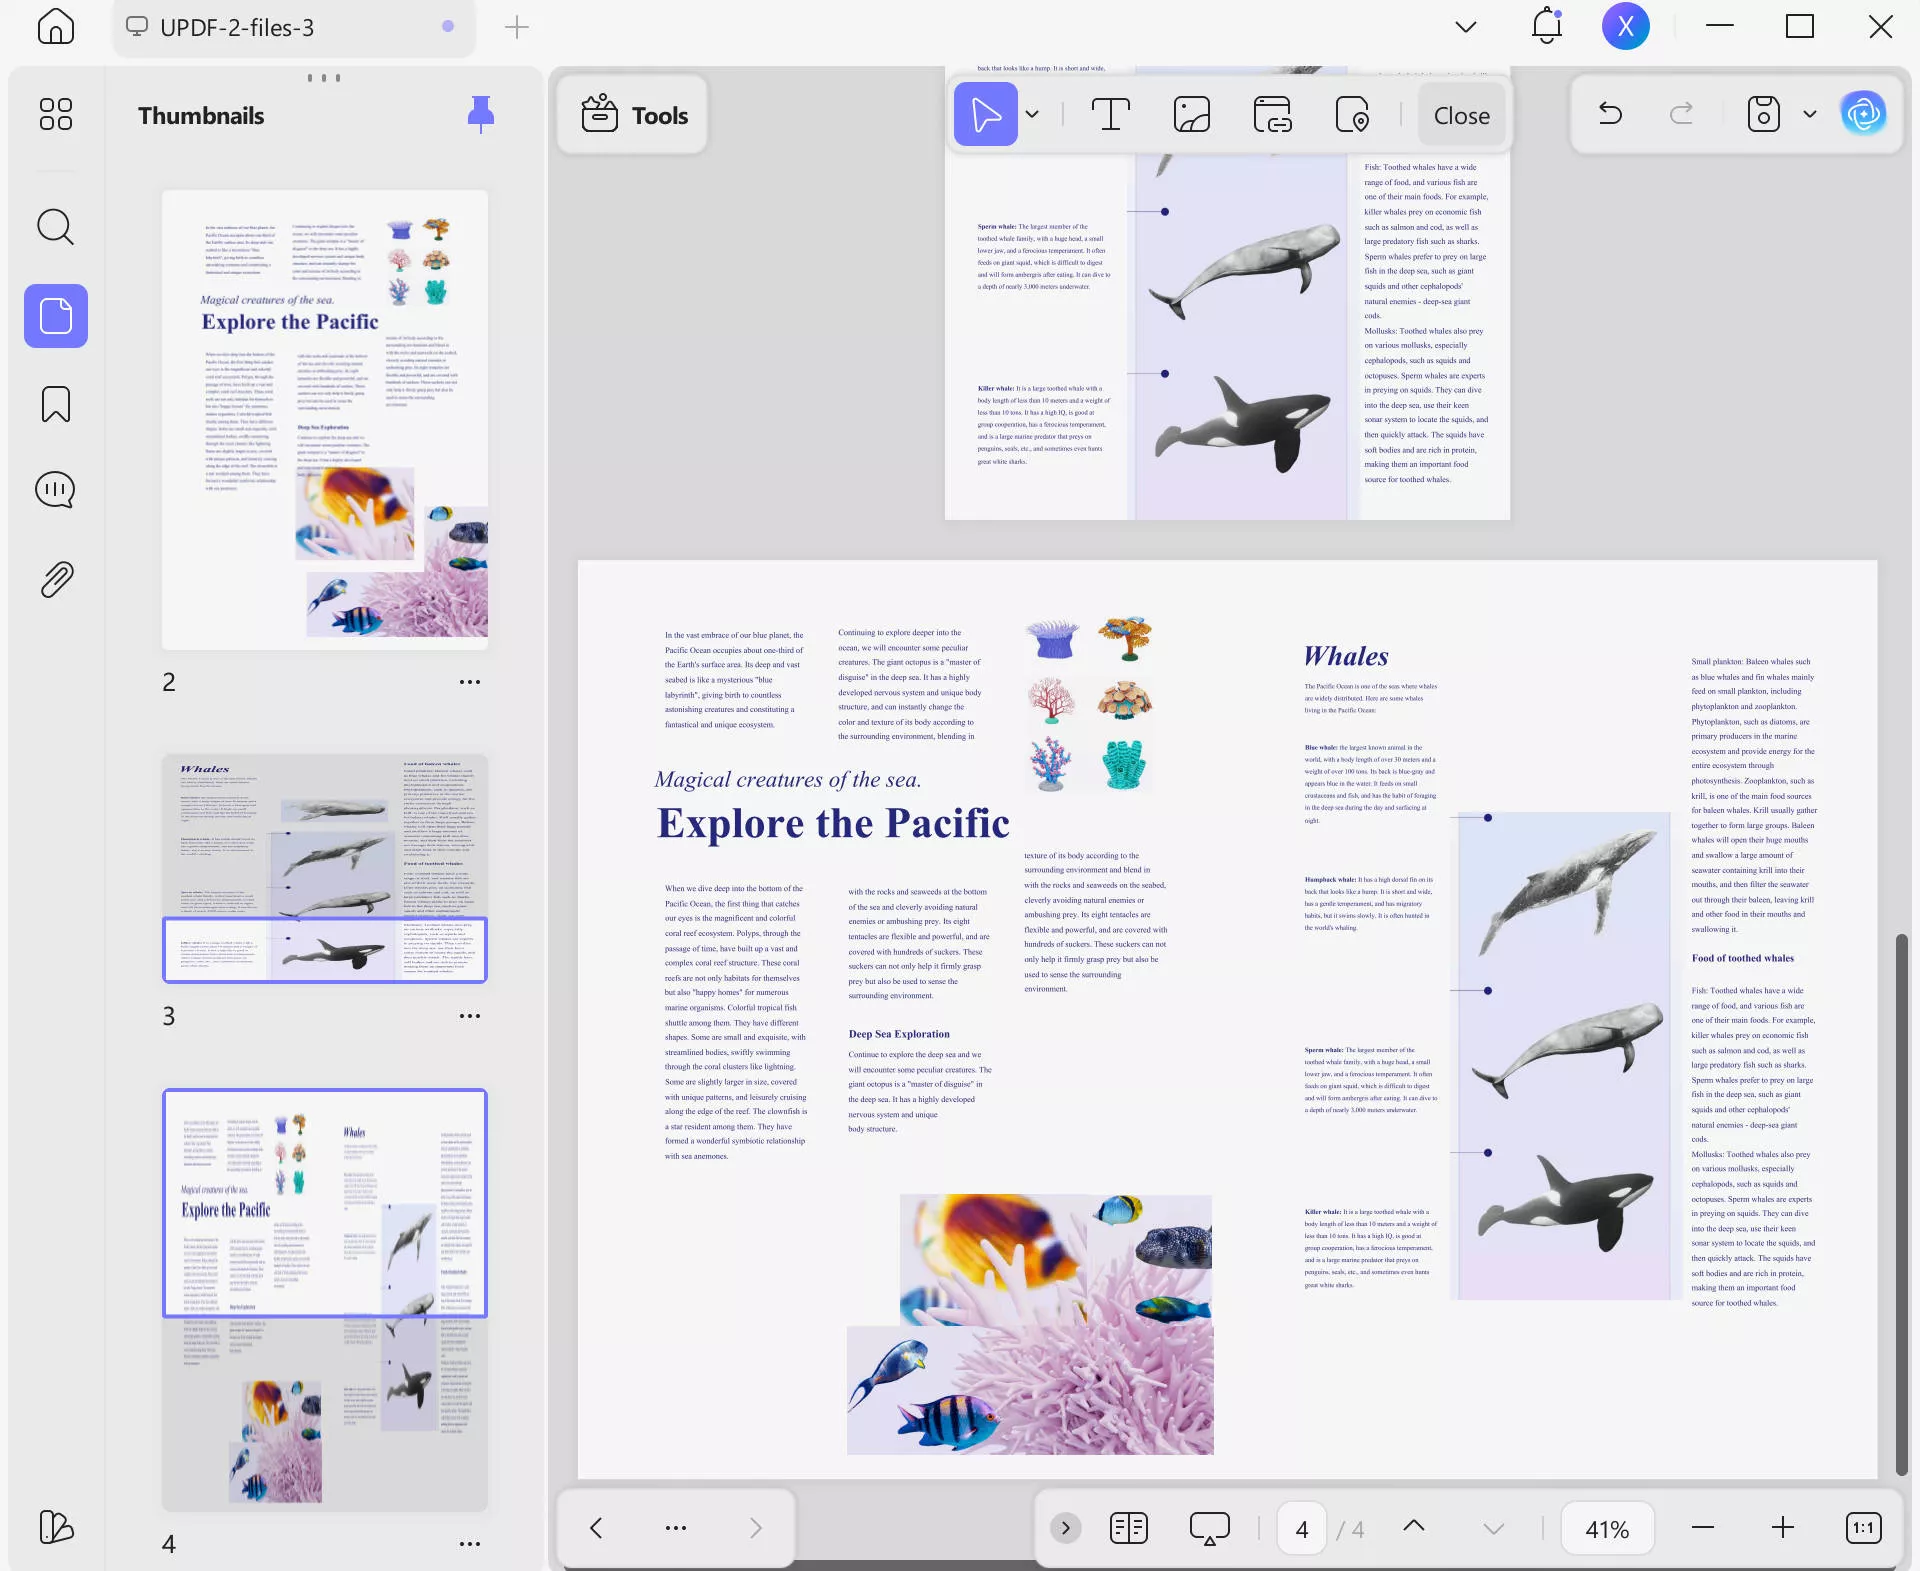Undo the last action
Screen dimensions: 1920x1571
click(1610, 114)
